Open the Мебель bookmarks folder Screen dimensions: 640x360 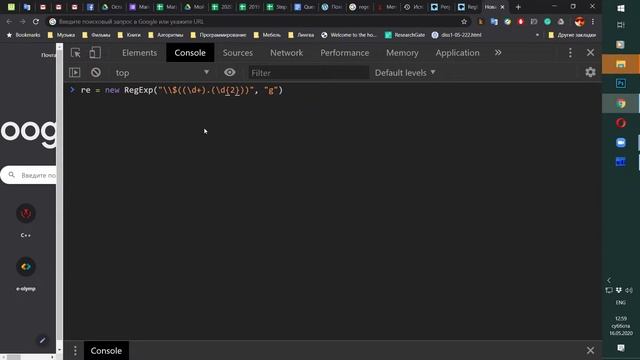point(267,35)
